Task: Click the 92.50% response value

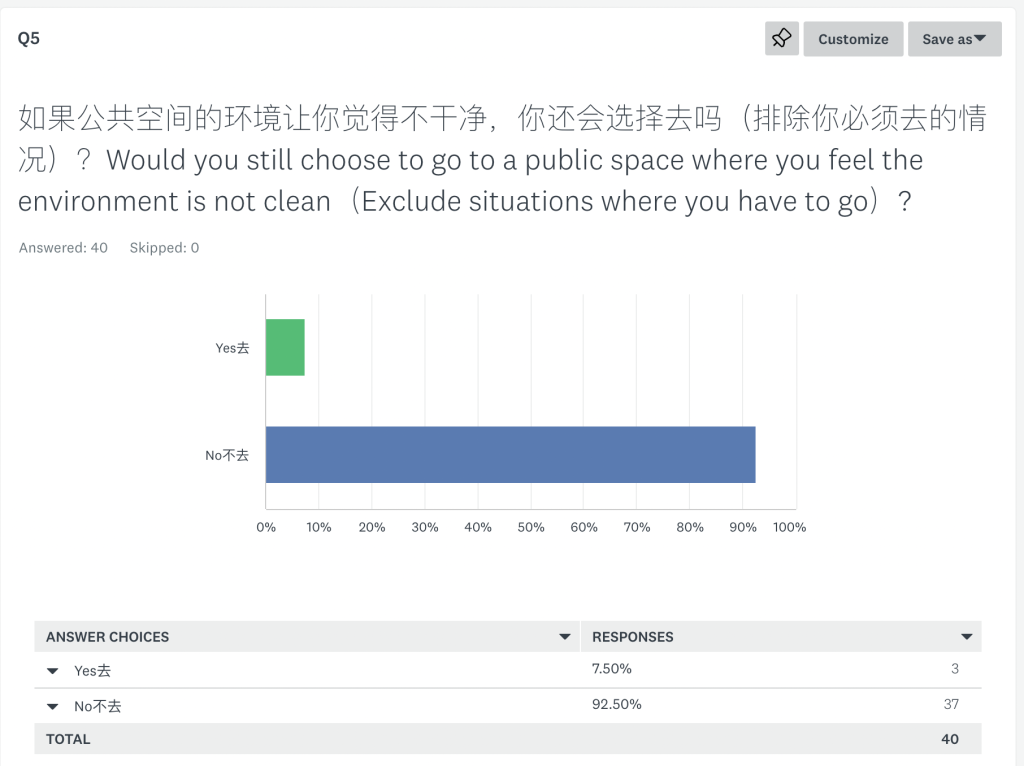Action: [x=616, y=704]
